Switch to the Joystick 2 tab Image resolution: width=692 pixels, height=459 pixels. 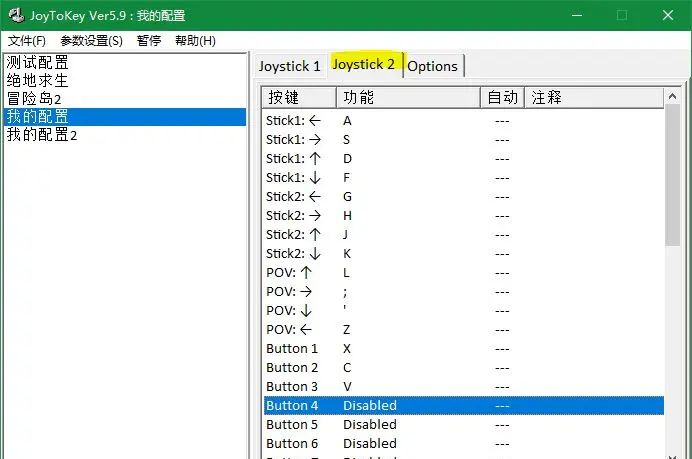364,64
